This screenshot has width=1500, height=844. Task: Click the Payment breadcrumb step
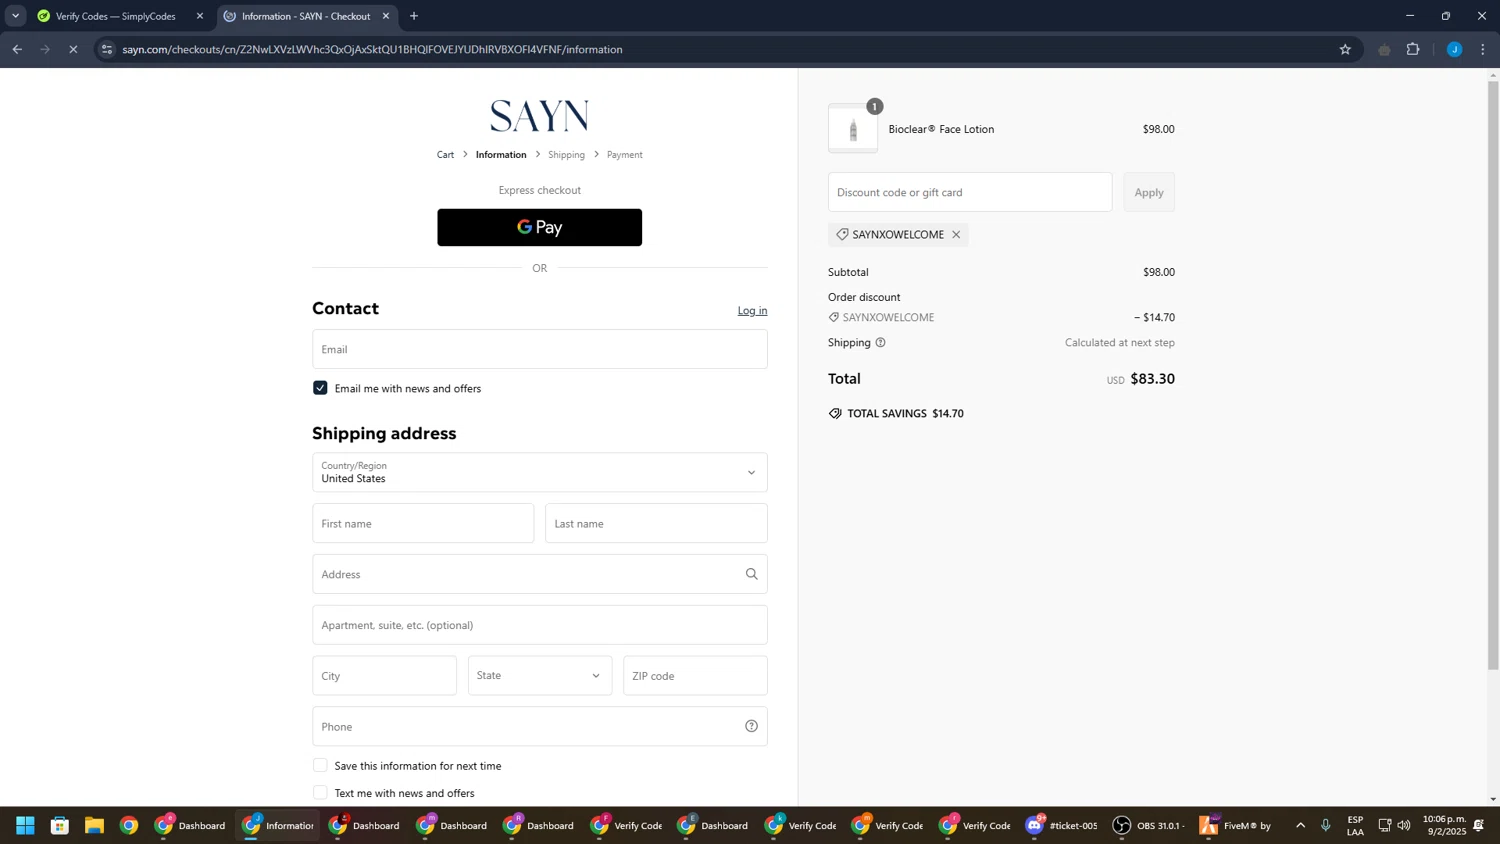coord(624,155)
